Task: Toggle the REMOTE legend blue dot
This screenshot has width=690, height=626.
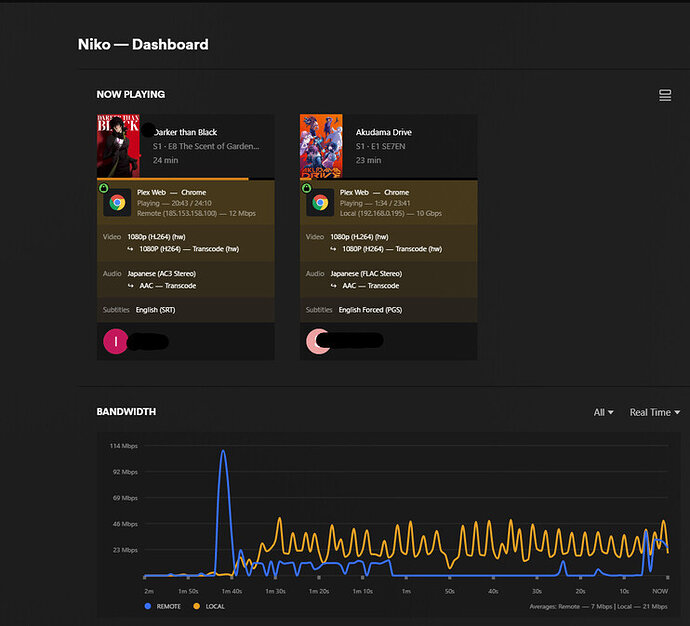Action: (x=148, y=606)
